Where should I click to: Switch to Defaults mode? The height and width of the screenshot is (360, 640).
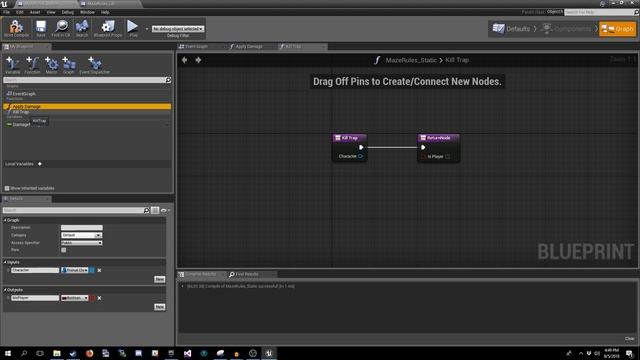512,29
